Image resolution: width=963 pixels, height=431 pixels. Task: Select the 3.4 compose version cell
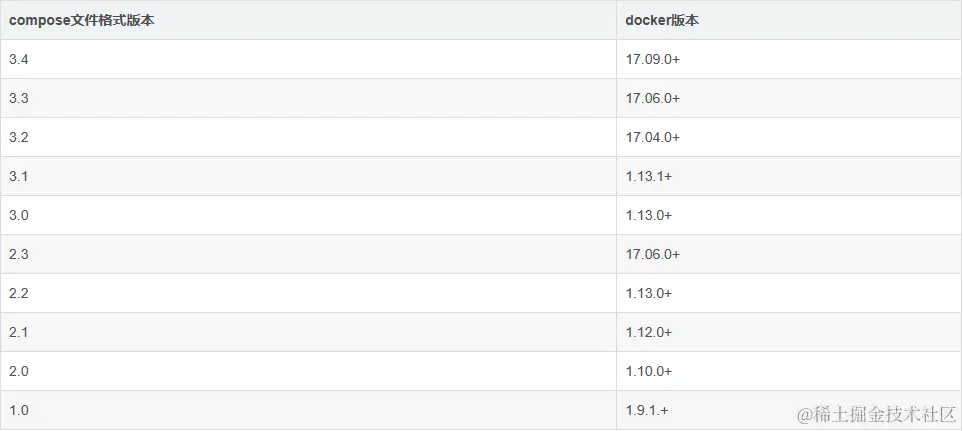pos(308,60)
